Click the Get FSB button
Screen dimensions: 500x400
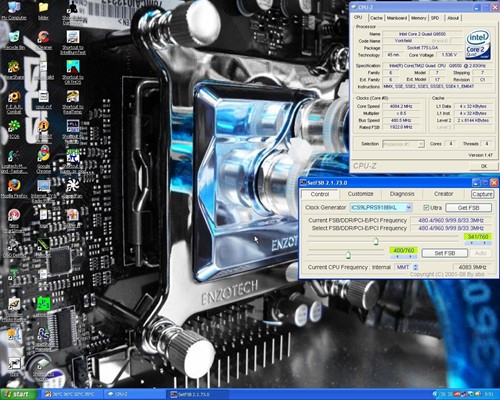pyautogui.click(x=468, y=207)
